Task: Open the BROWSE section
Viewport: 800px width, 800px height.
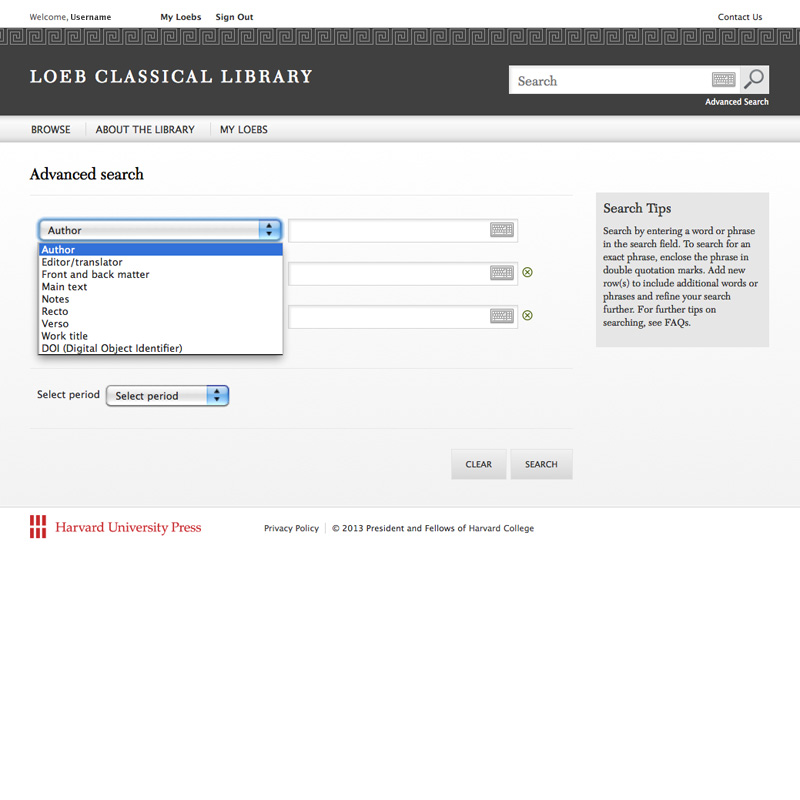Action: (x=50, y=129)
